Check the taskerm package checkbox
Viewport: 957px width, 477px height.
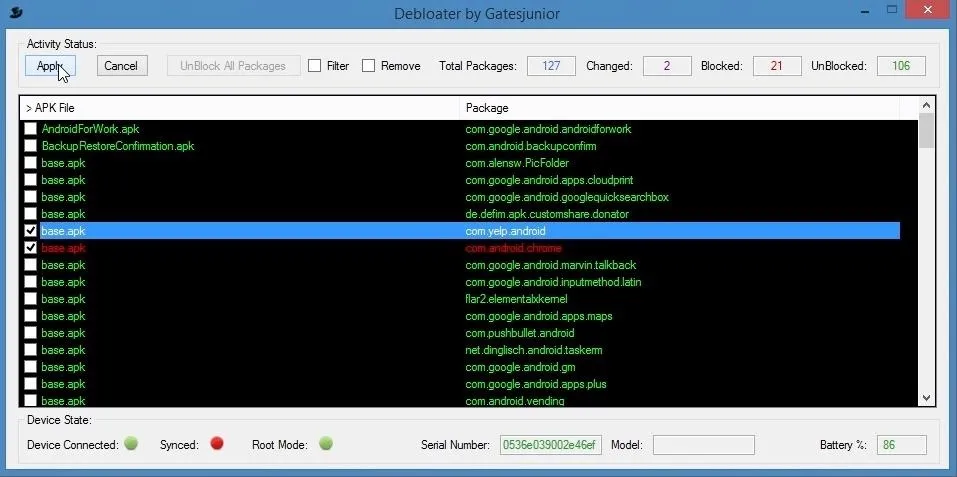[x=31, y=350]
